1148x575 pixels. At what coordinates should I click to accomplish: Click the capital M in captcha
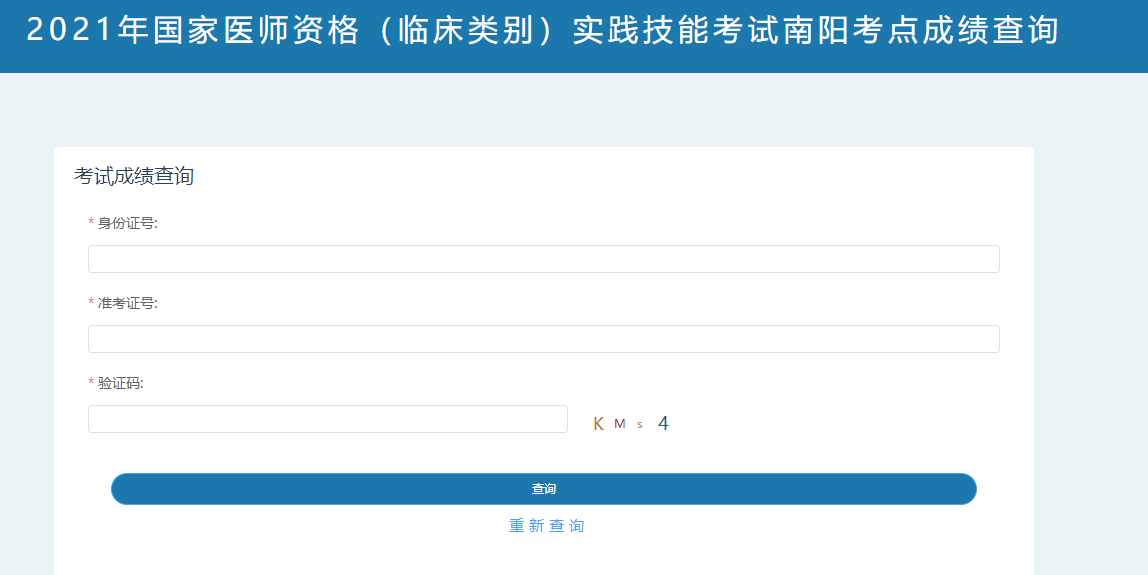point(619,424)
